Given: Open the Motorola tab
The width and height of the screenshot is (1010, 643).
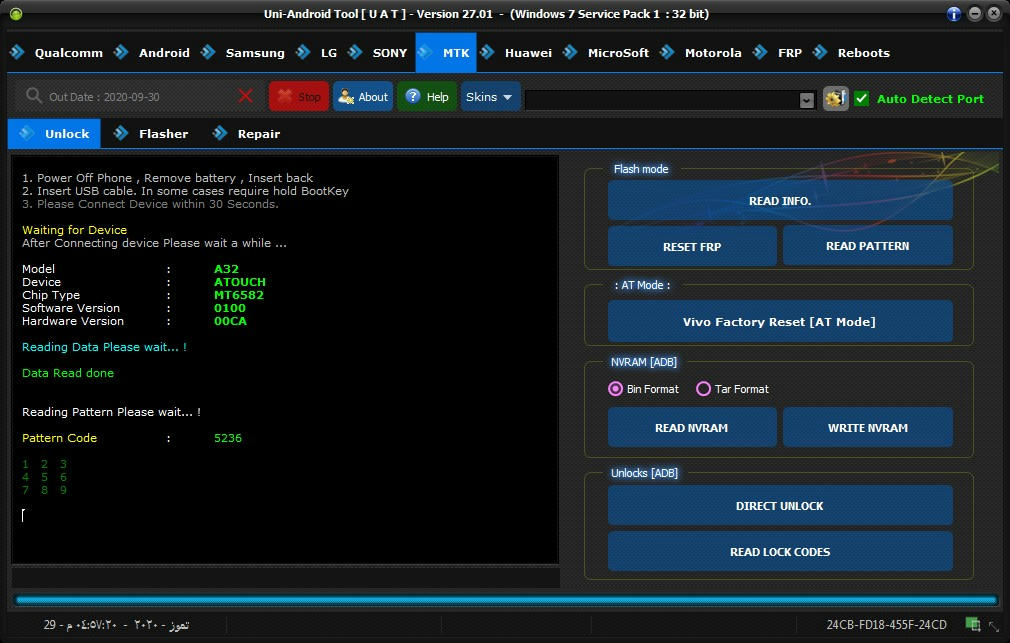Looking at the screenshot, I should [701, 53].
